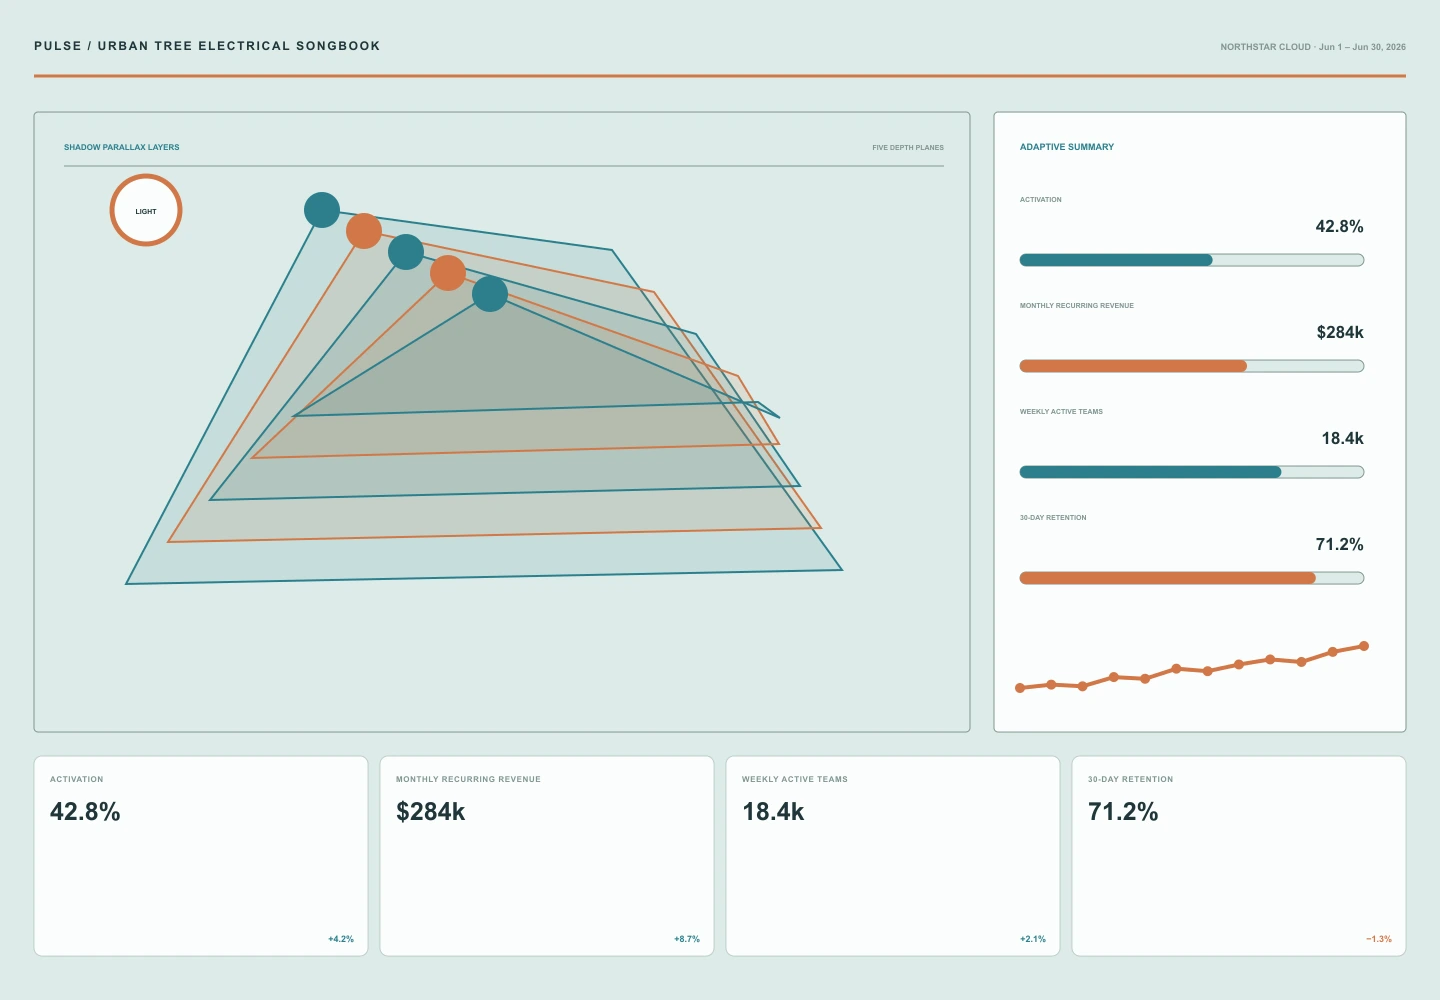Open the Monthly Recurring Revenue $284k card
Viewport: 1440px width, 1000px height.
pos(547,856)
